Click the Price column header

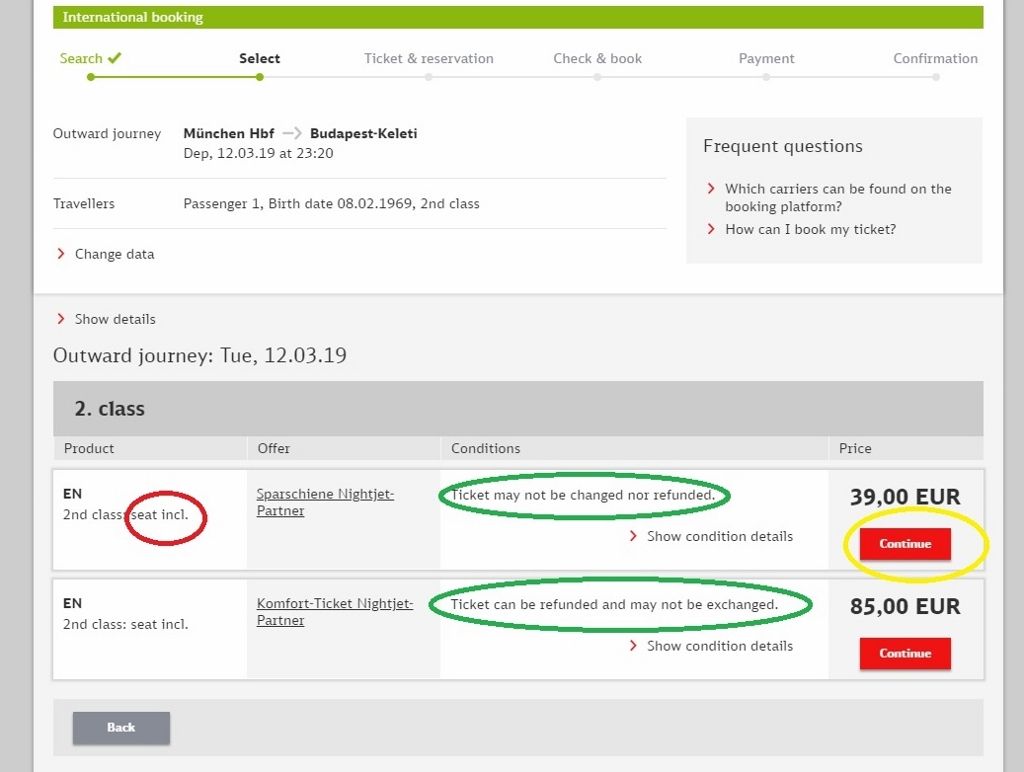coord(855,449)
